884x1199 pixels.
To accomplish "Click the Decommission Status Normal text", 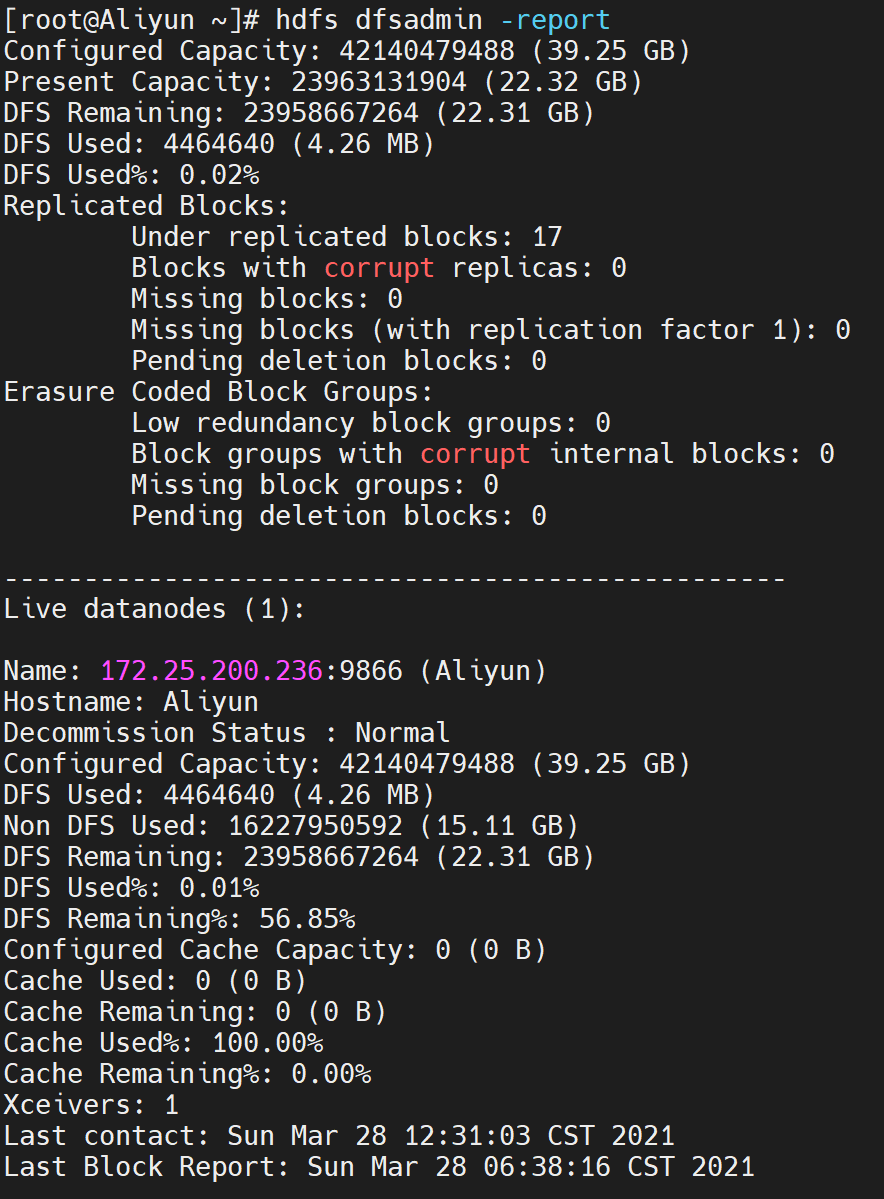I will tap(226, 733).
